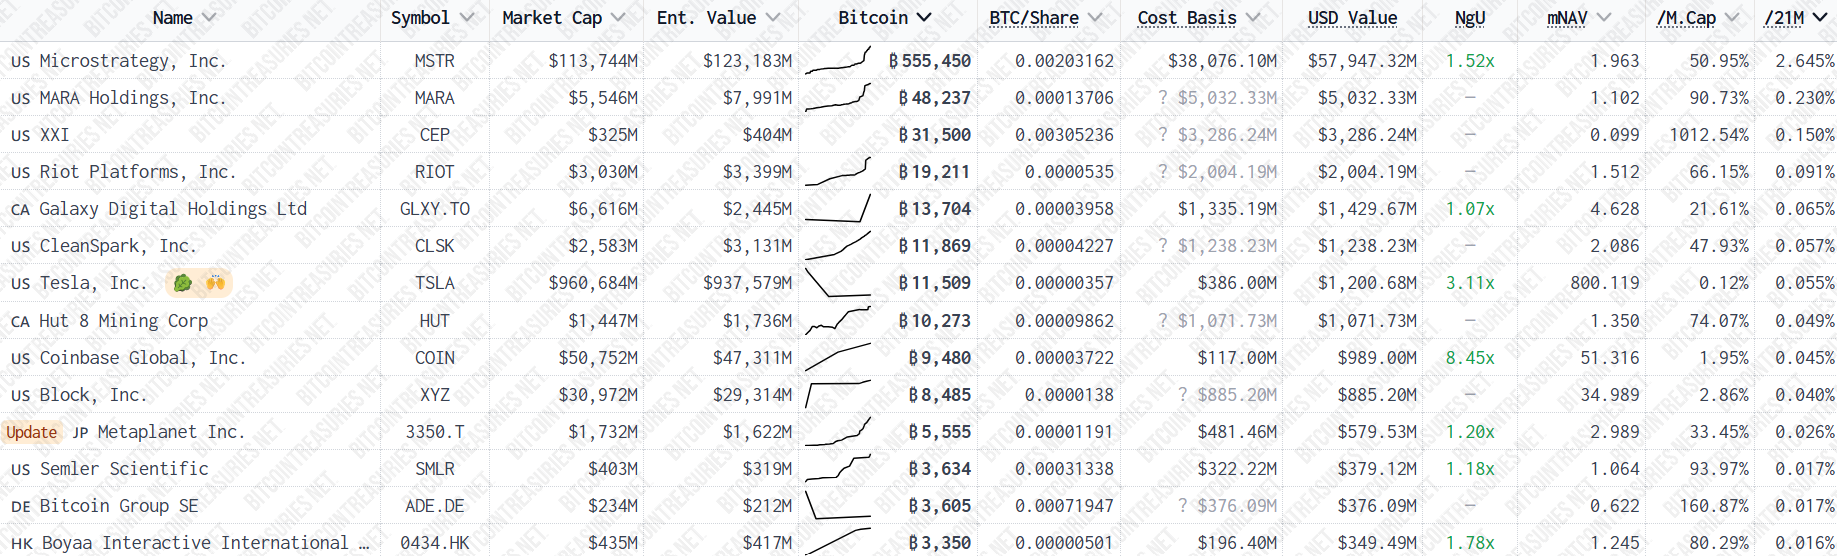1837x556 pixels.
Task: Click the question mark on Bitcoin Group cost basis
Action: [x=1183, y=505]
